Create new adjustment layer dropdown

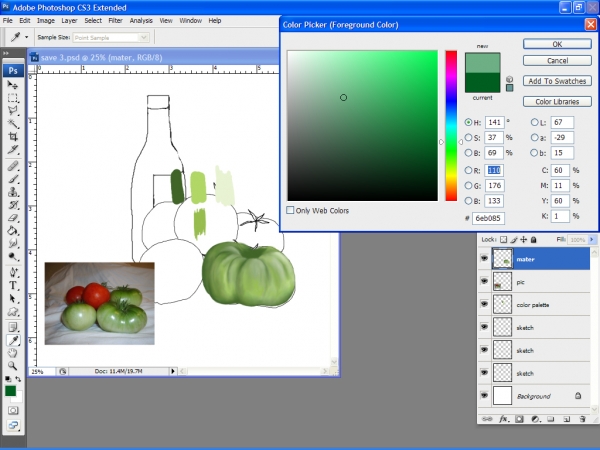coord(535,419)
